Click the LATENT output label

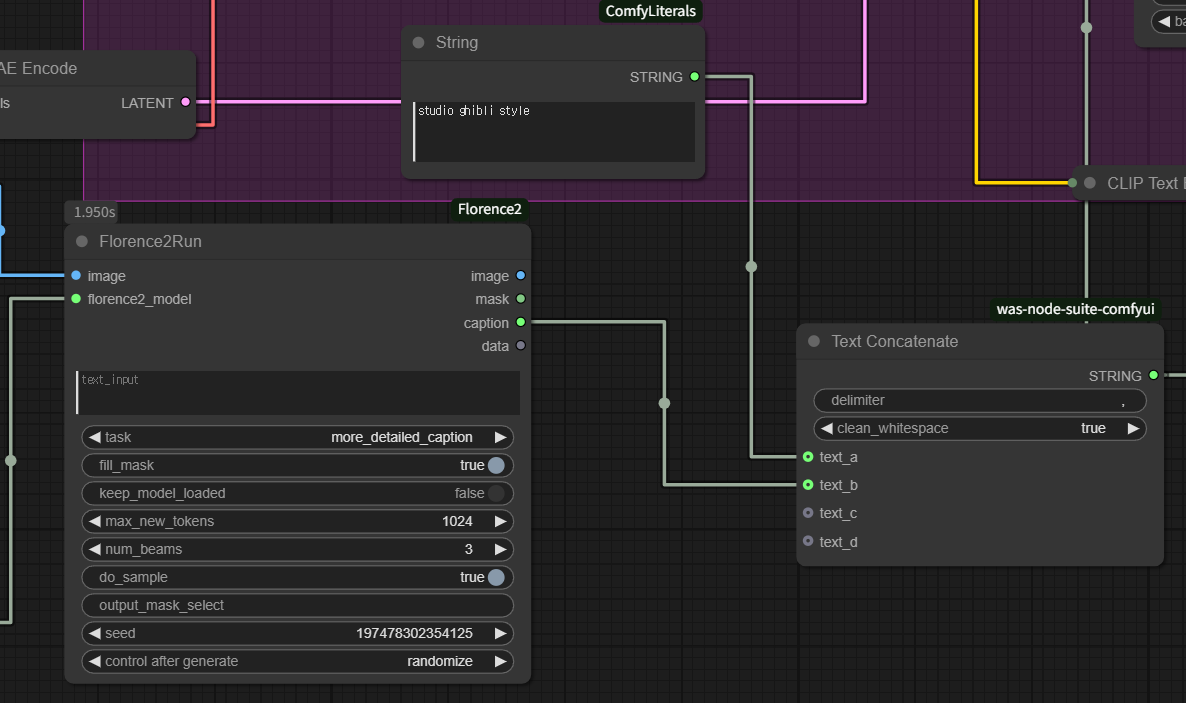147,103
